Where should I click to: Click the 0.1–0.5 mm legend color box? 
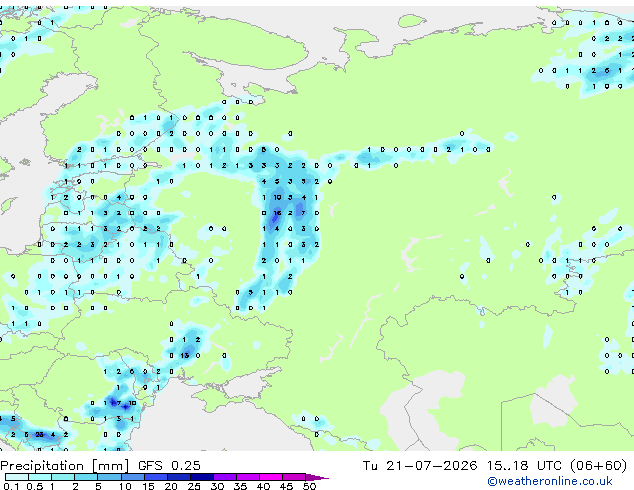(17, 477)
